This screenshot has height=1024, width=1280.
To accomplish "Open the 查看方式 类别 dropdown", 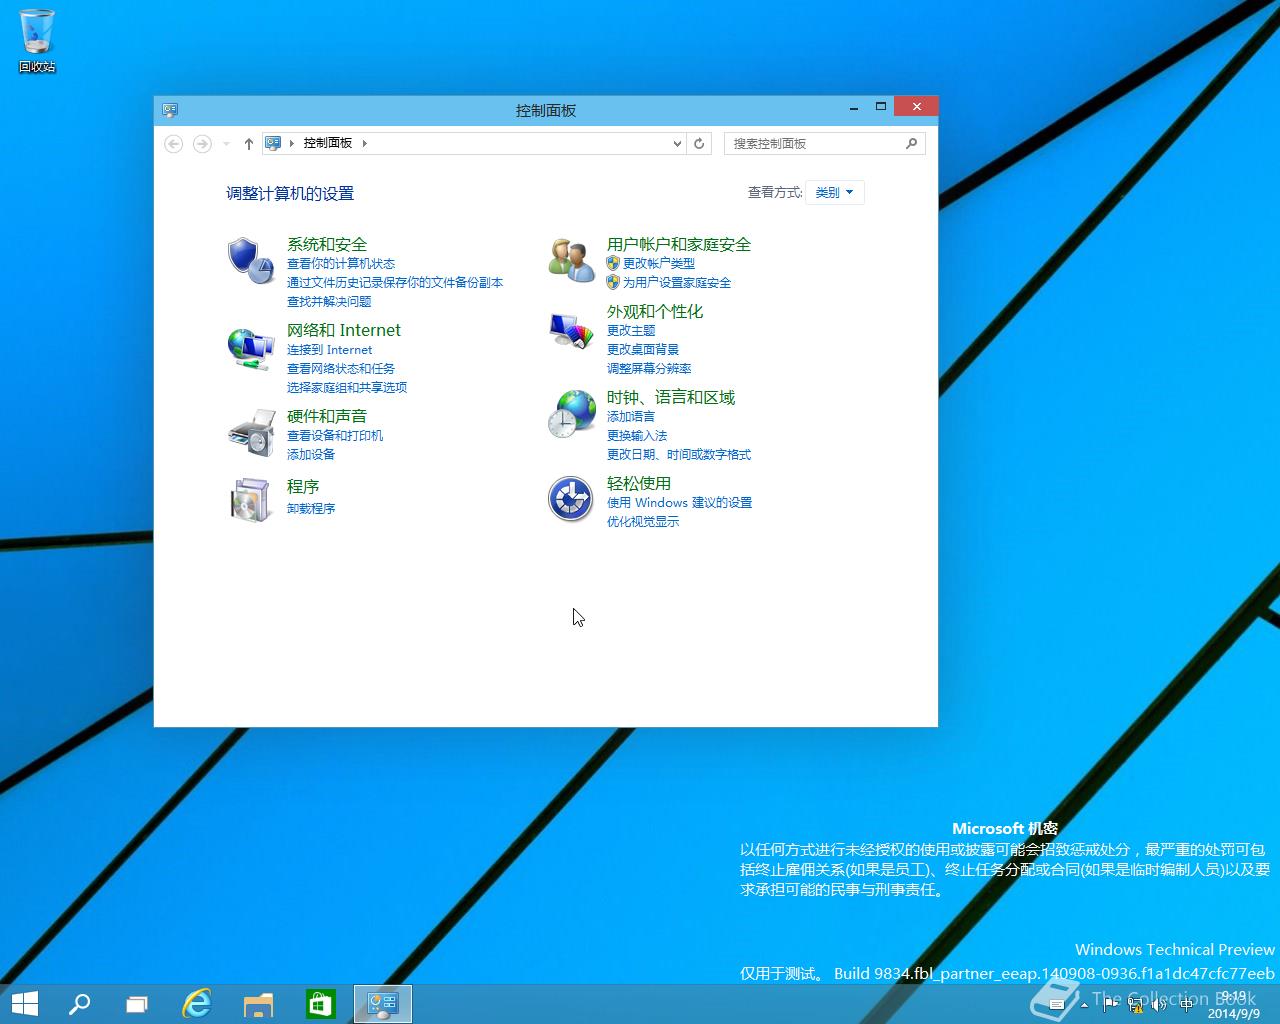I will (834, 192).
